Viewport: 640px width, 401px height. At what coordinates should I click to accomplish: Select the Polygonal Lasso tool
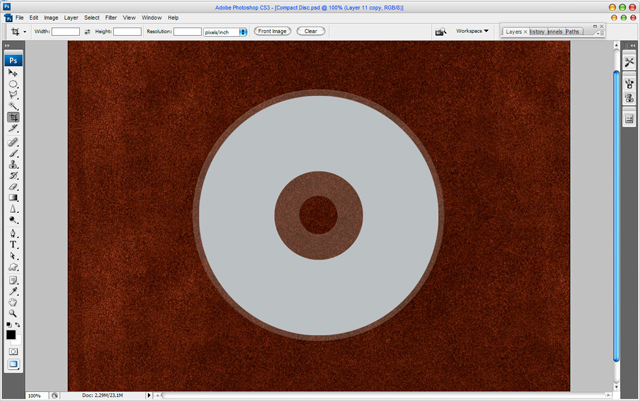tap(13, 95)
